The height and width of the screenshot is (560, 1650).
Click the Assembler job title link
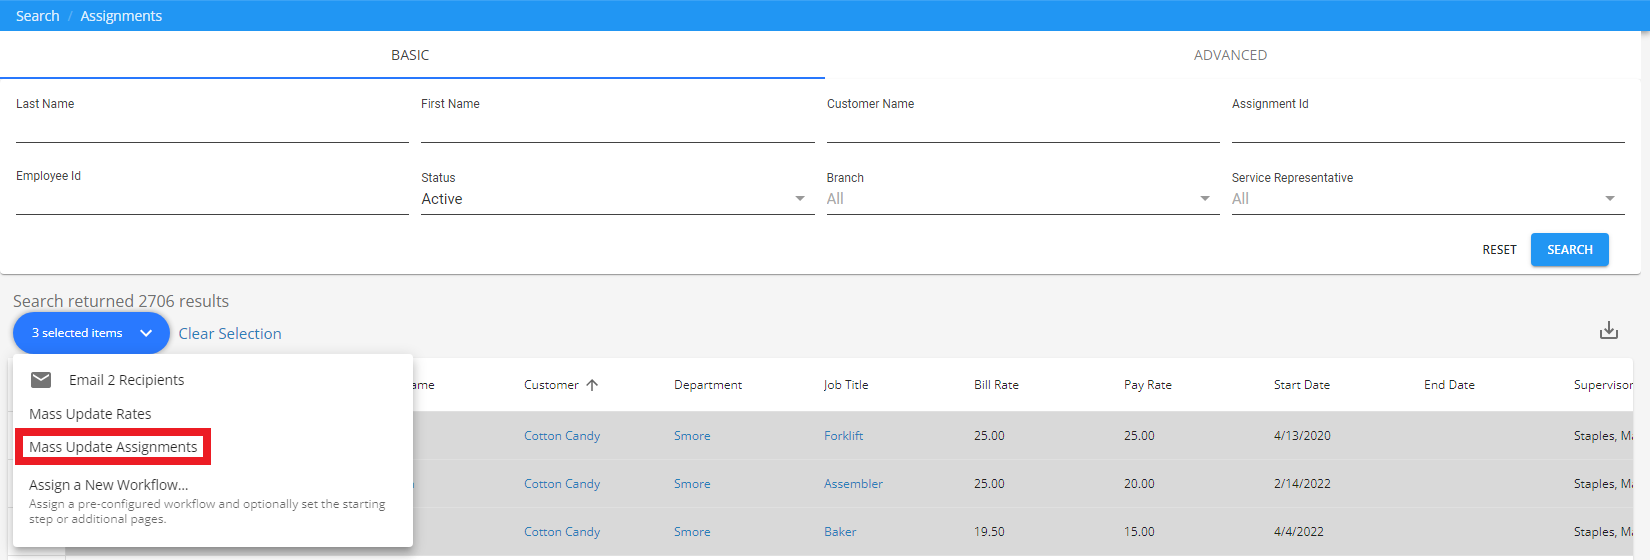853,484
